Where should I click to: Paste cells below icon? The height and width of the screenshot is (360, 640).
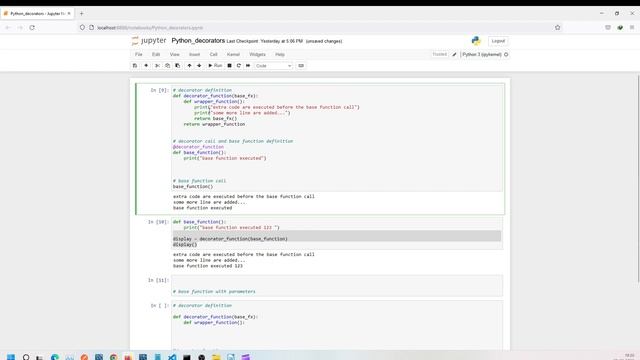[178, 66]
